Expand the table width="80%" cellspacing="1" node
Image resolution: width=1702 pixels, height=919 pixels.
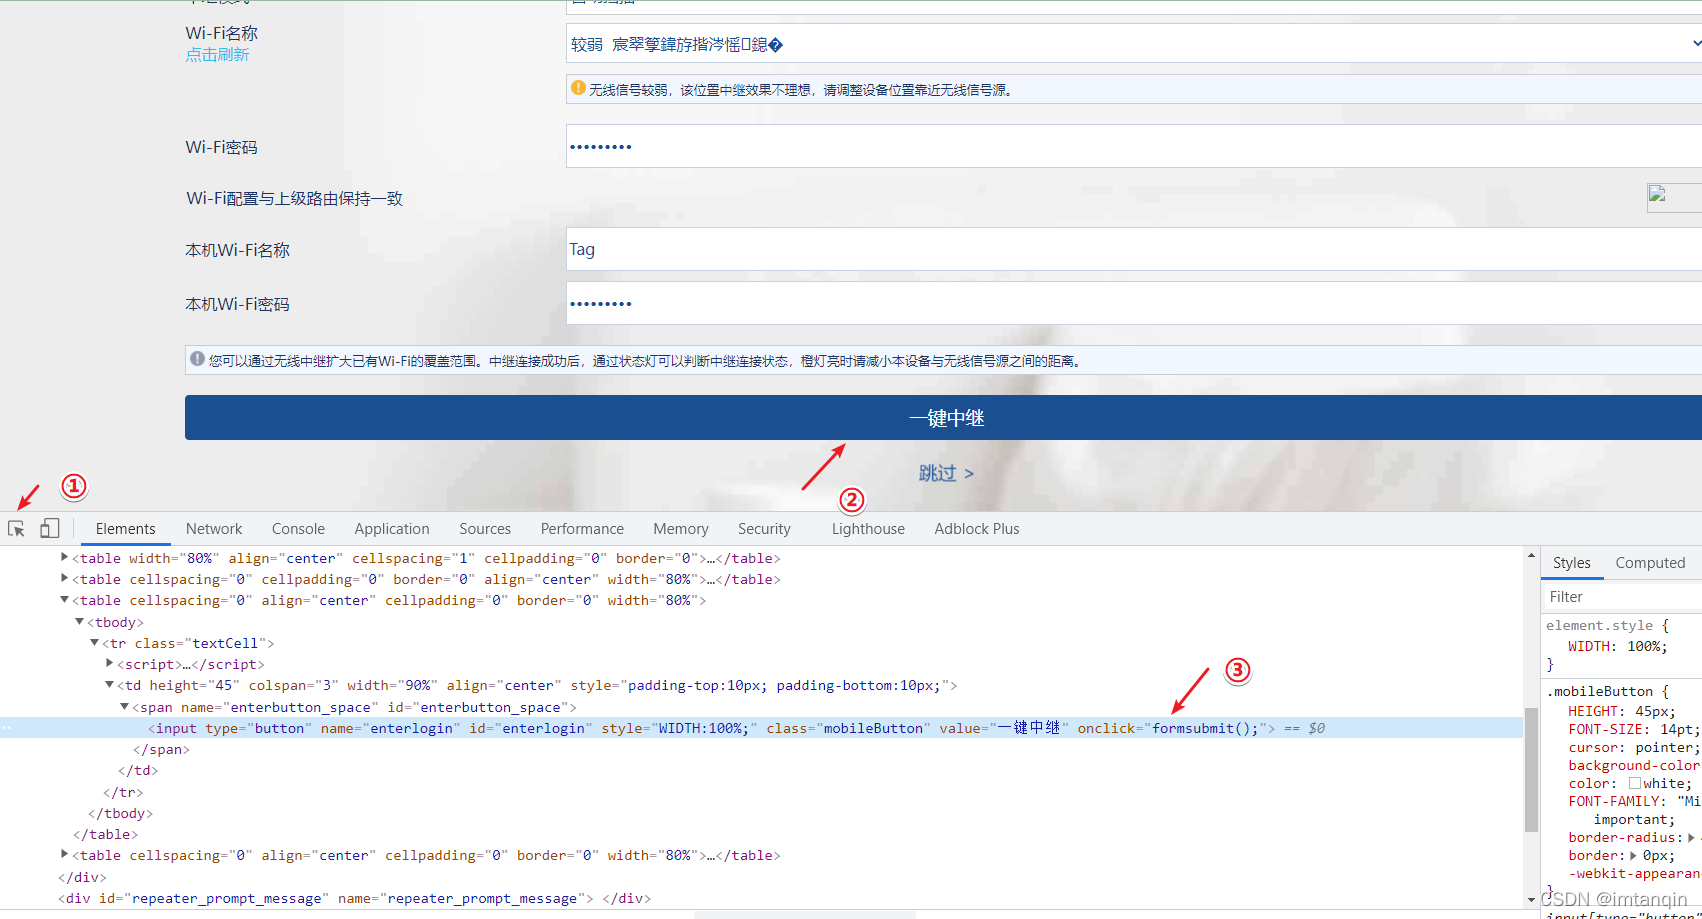(x=64, y=557)
